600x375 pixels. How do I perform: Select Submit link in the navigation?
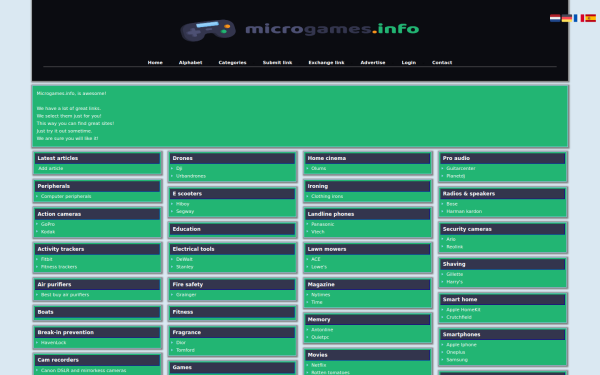277,62
